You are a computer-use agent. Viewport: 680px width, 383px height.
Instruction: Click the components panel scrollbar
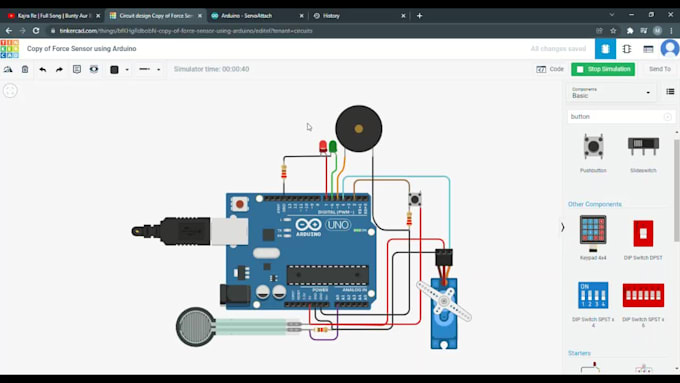[677, 190]
